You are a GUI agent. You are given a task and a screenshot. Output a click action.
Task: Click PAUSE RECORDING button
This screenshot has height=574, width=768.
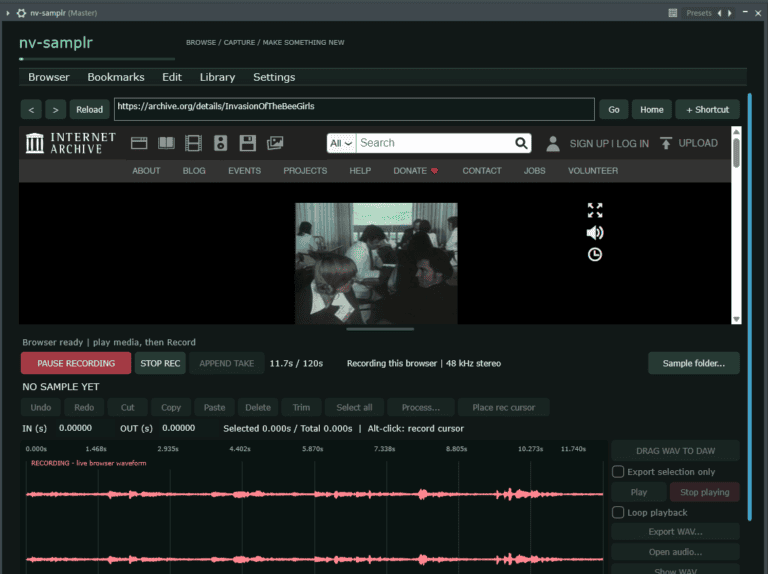pyautogui.click(x=76, y=363)
